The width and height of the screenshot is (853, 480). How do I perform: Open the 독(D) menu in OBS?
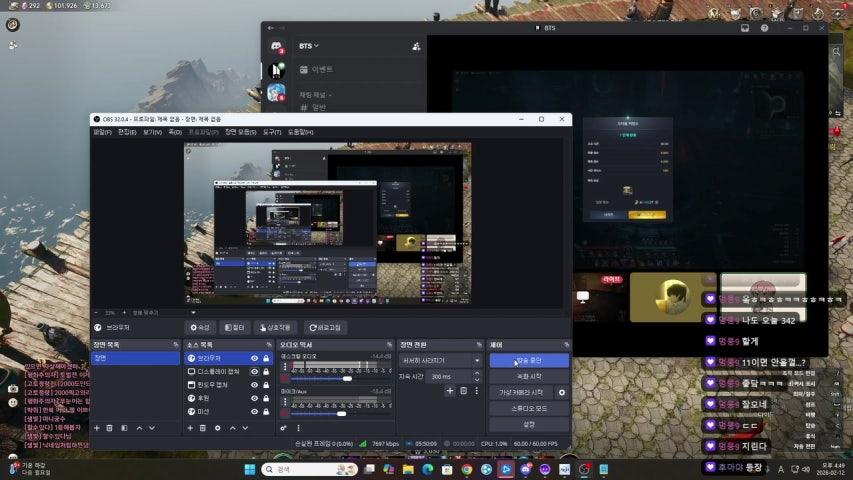(x=175, y=132)
